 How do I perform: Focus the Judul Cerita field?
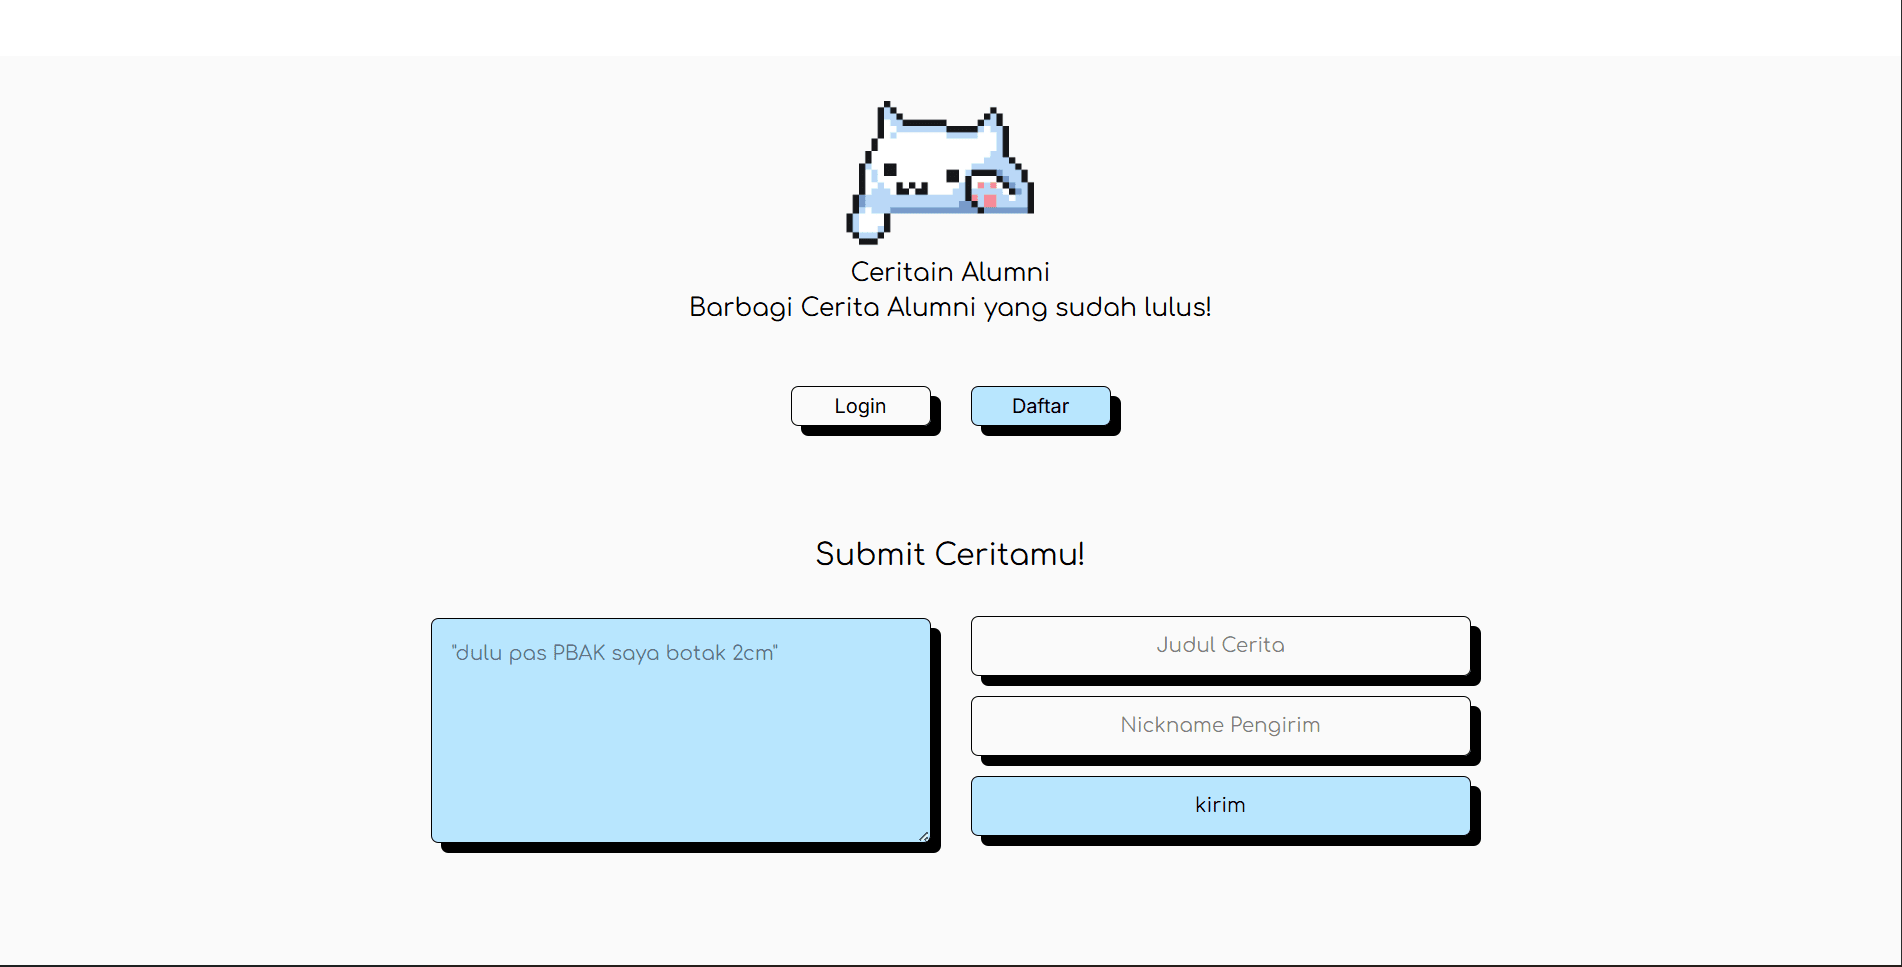(x=1220, y=645)
